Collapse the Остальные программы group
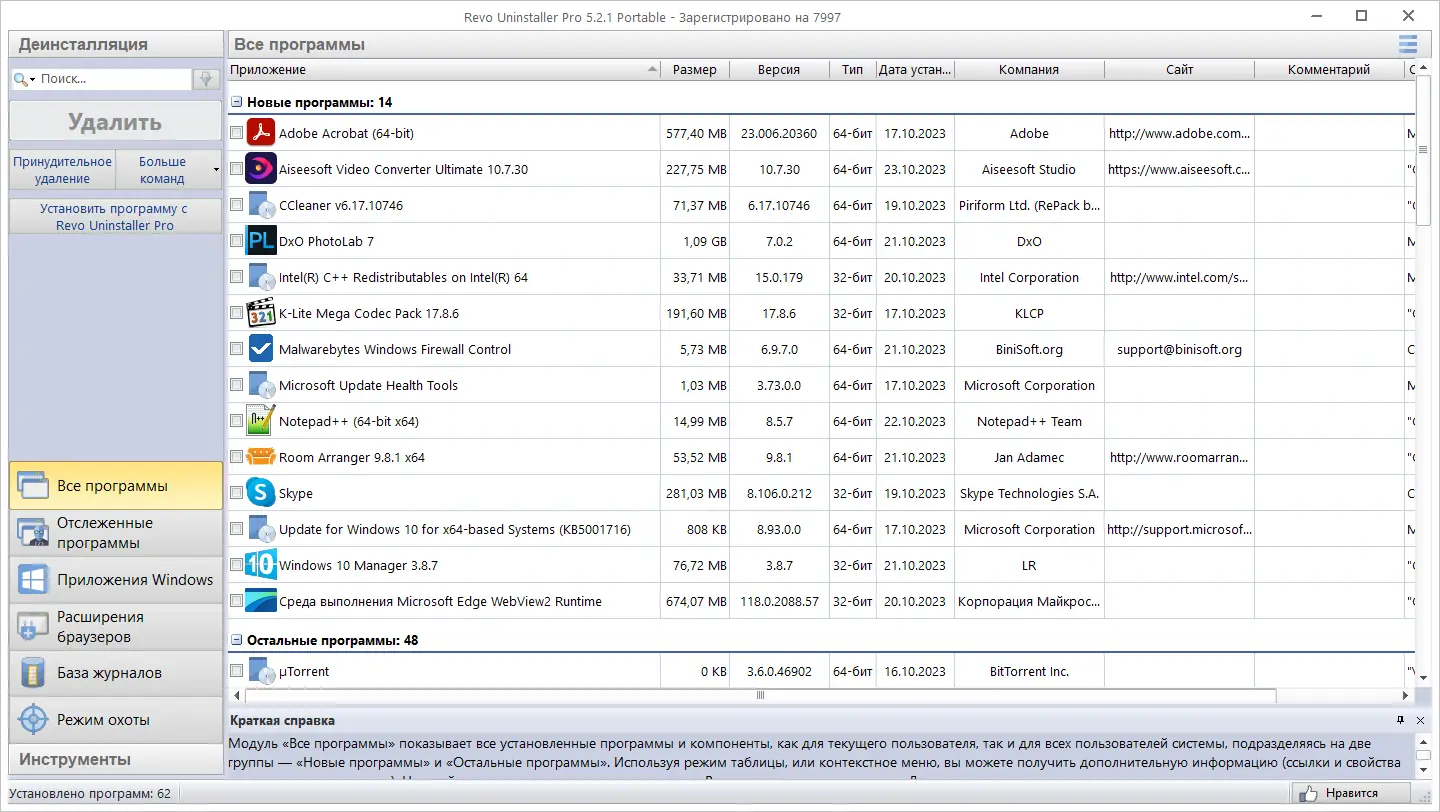1440x812 pixels. pyautogui.click(x=237, y=640)
